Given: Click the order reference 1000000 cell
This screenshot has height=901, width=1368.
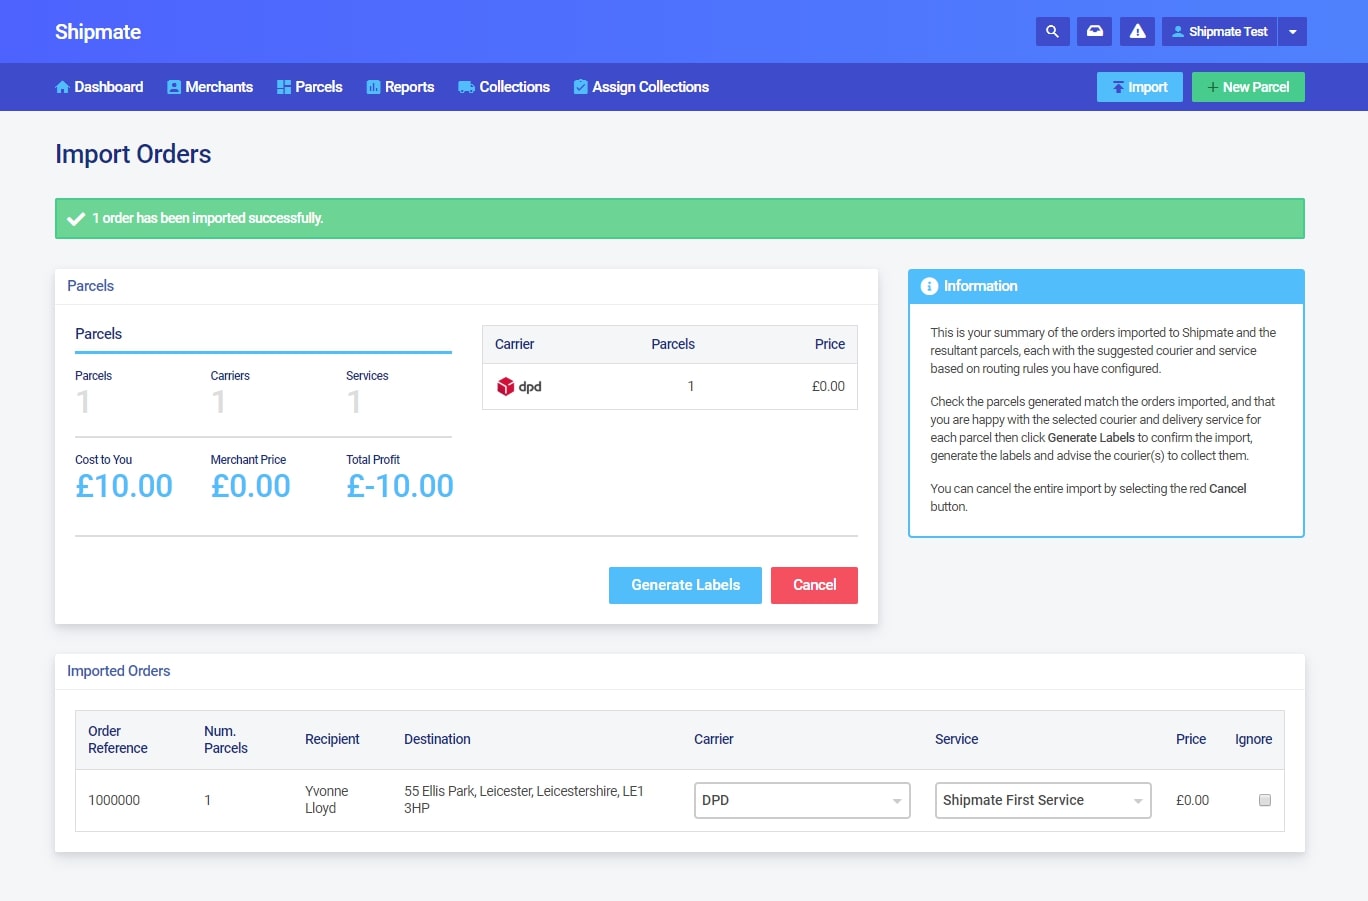Looking at the screenshot, I should coord(114,800).
